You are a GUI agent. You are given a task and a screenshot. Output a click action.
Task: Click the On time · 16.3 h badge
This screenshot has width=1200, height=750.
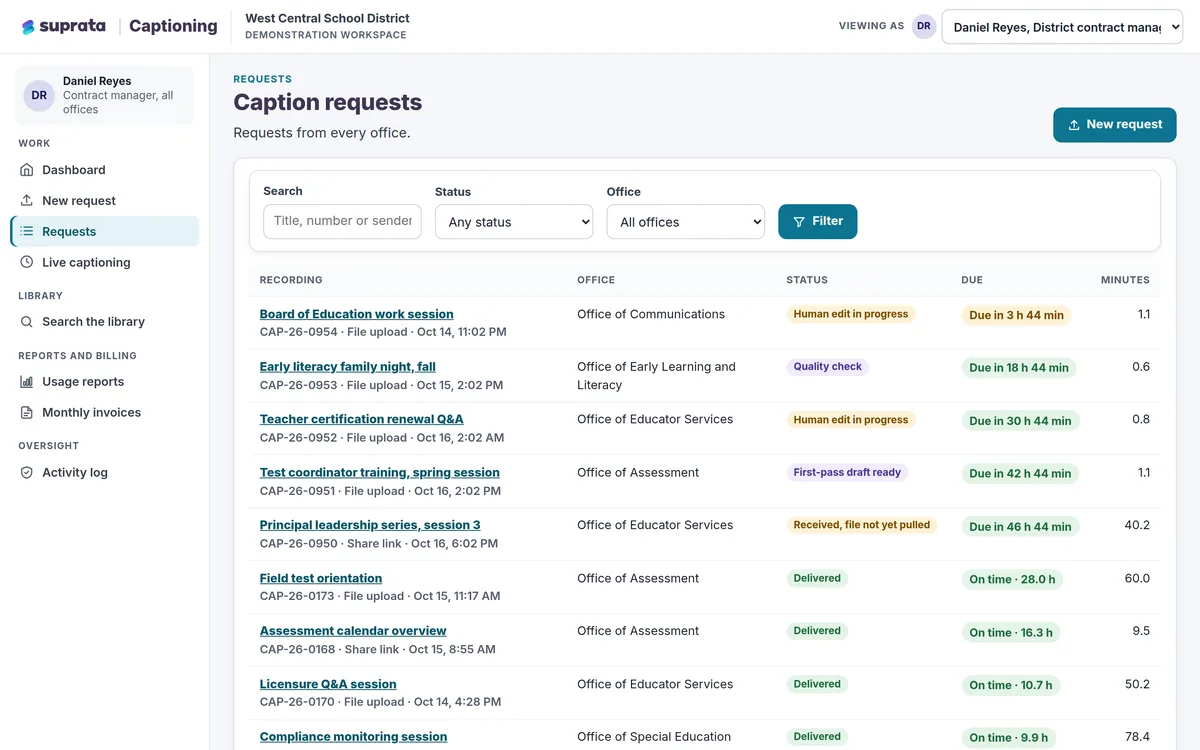(1011, 633)
